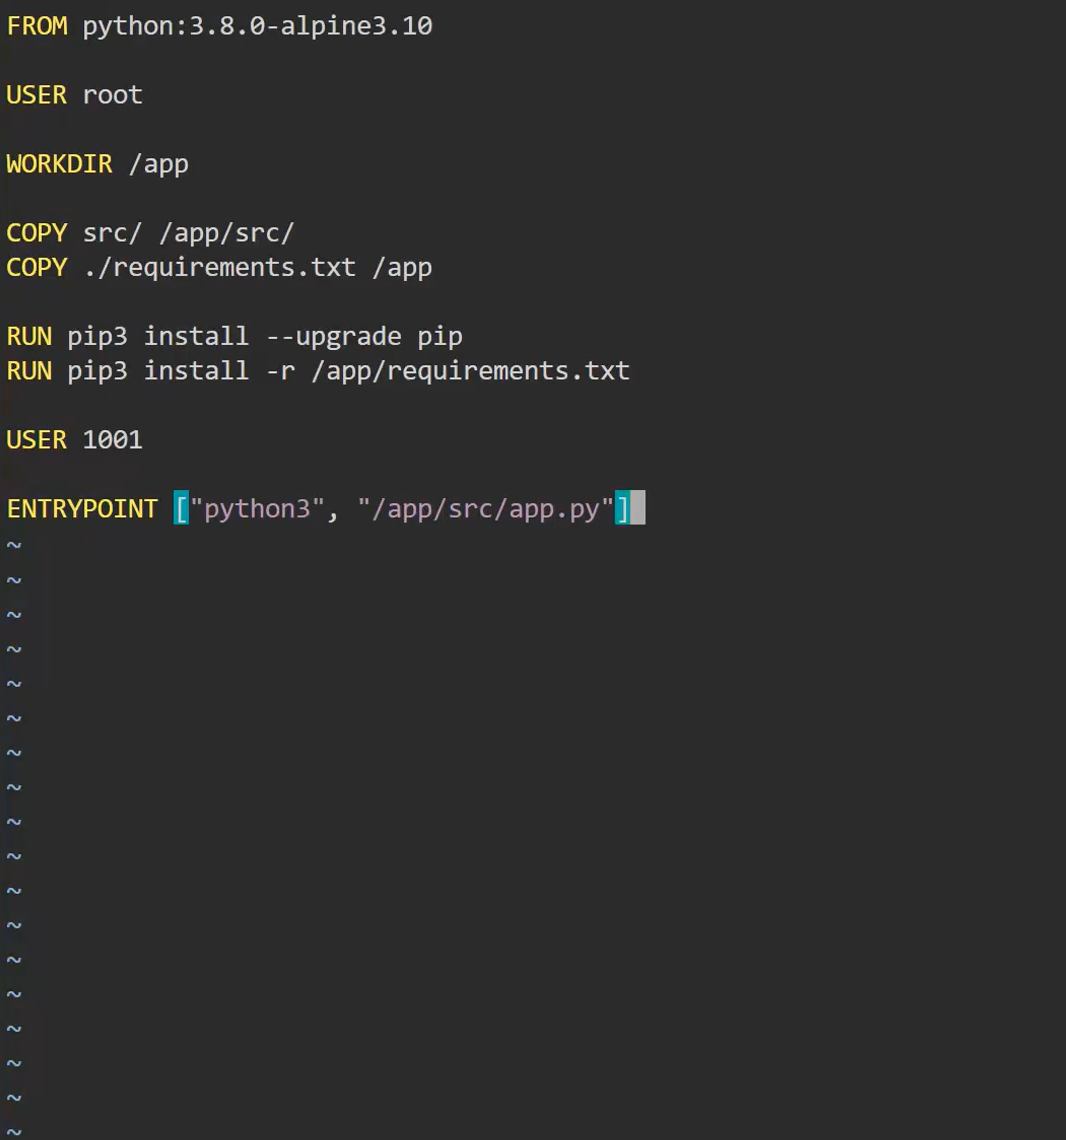Place cursor on the word root
This screenshot has width=1066, height=1140.
112,95
